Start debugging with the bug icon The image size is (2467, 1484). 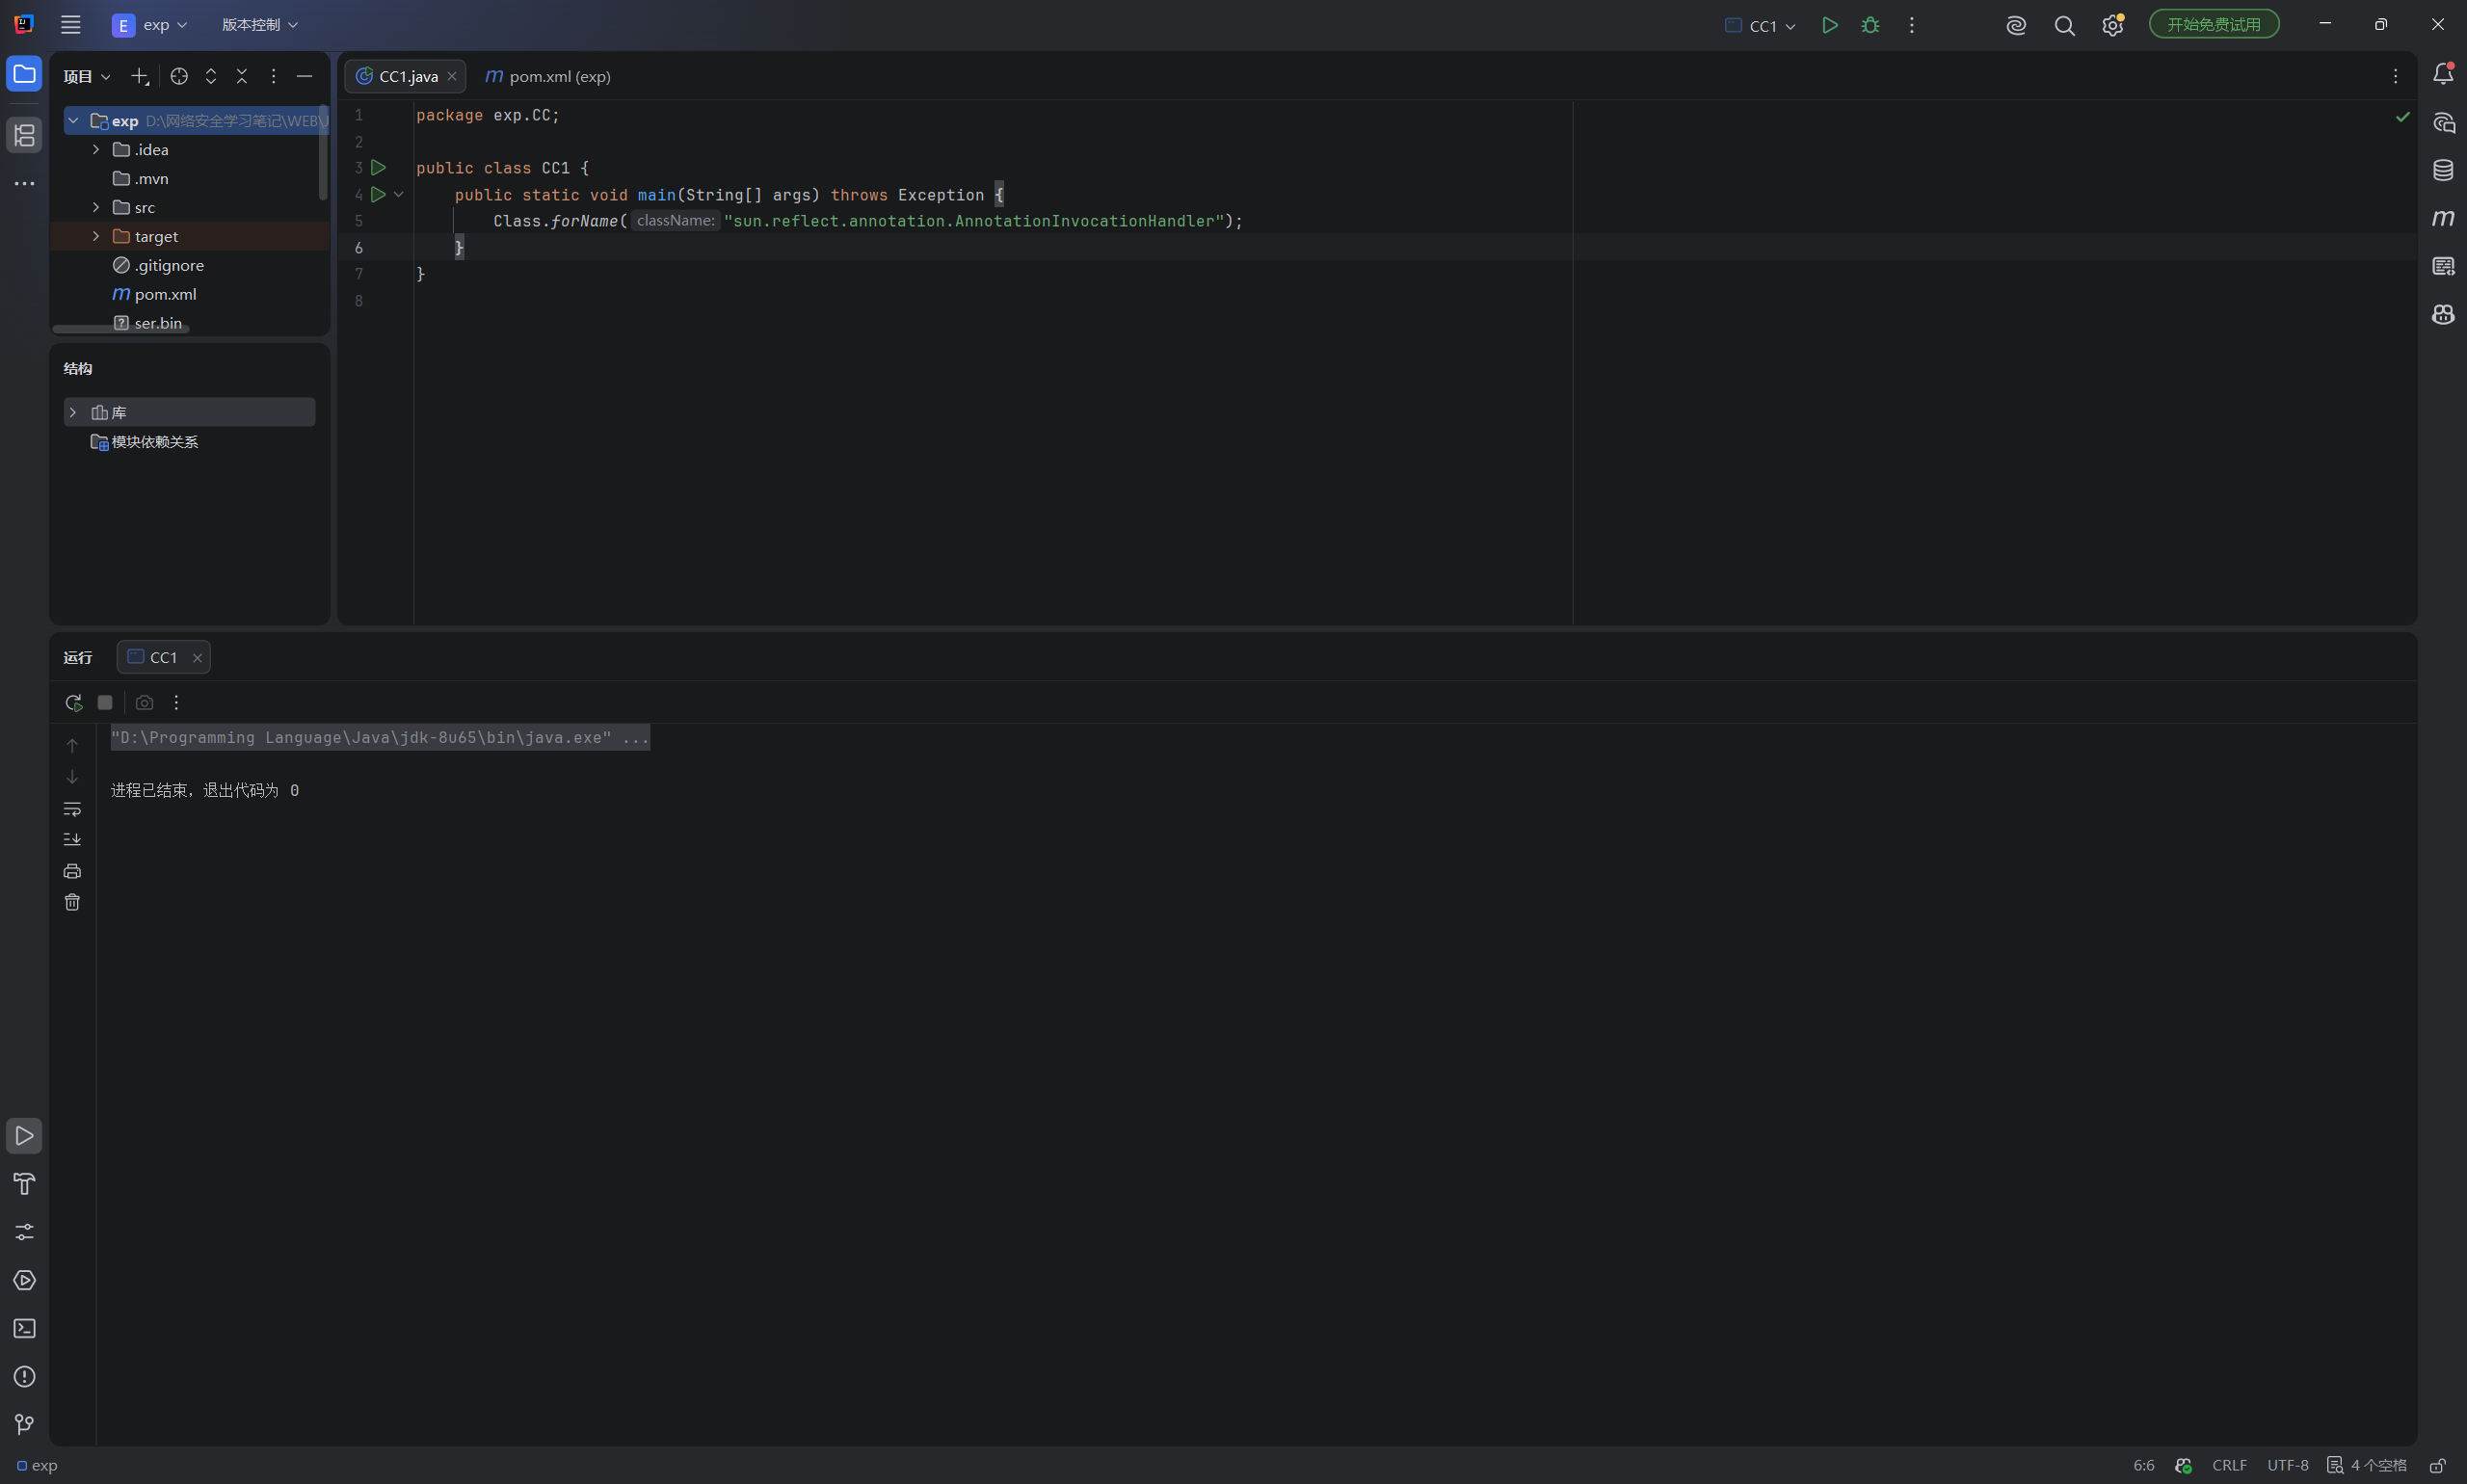1870,25
